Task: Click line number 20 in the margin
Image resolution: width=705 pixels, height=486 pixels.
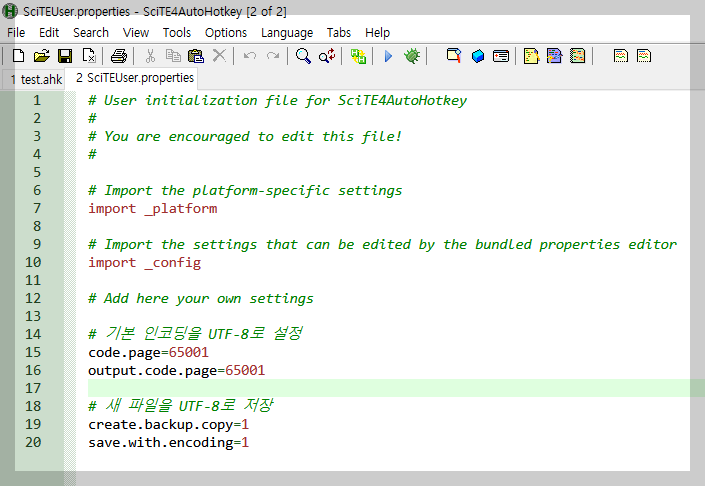Action: [33, 442]
